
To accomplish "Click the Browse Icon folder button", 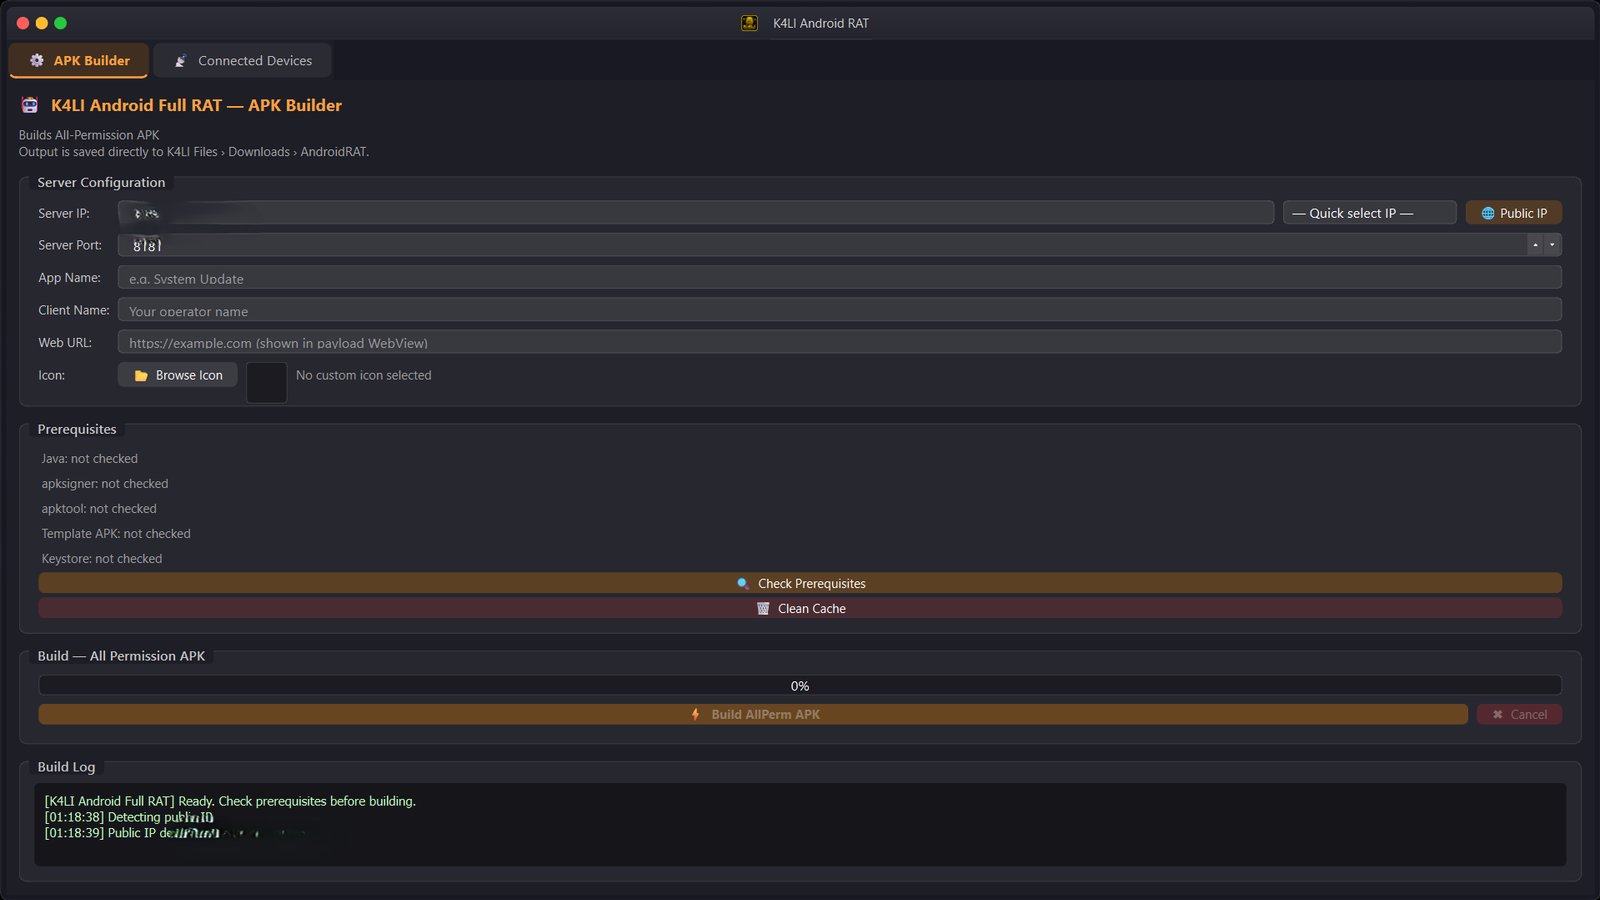I will [178, 375].
